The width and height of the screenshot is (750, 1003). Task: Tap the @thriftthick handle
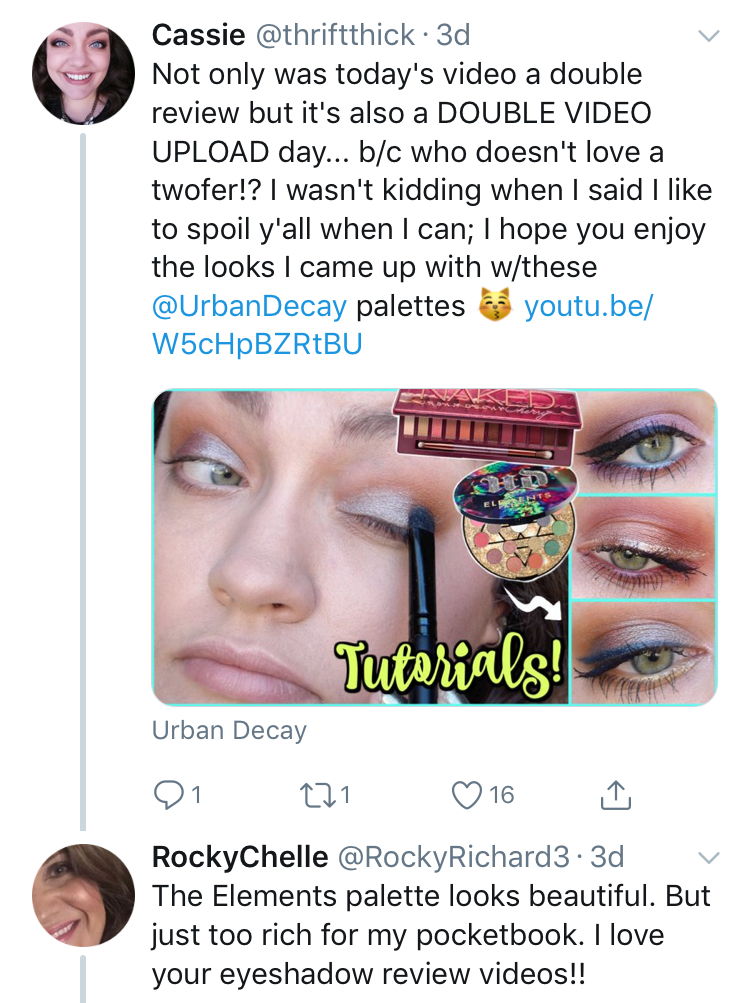335,36
